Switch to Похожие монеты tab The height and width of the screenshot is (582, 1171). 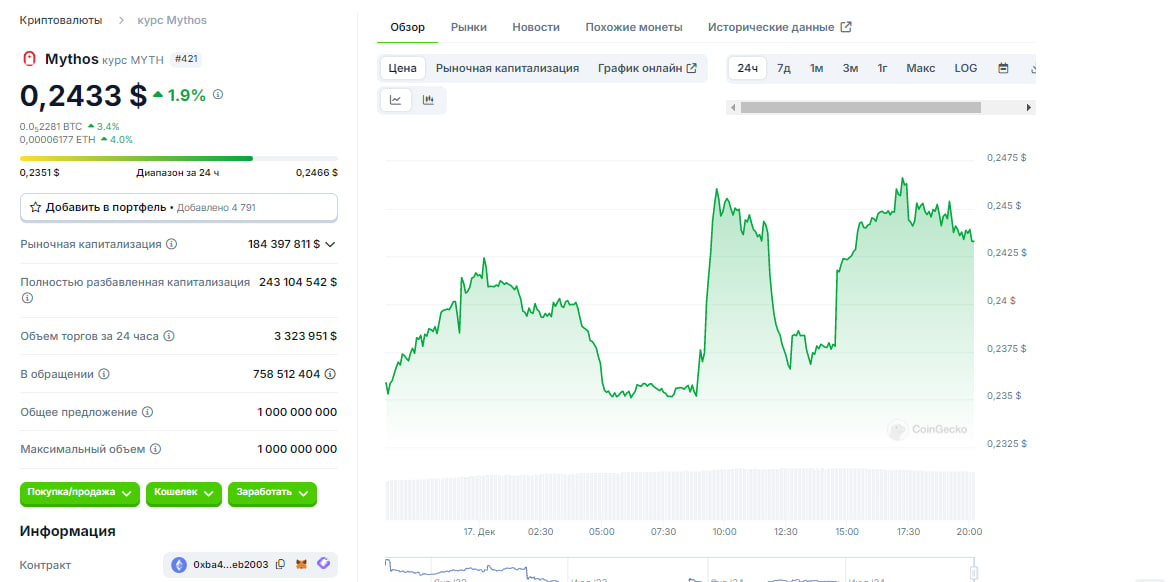click(x=634, y=27)
